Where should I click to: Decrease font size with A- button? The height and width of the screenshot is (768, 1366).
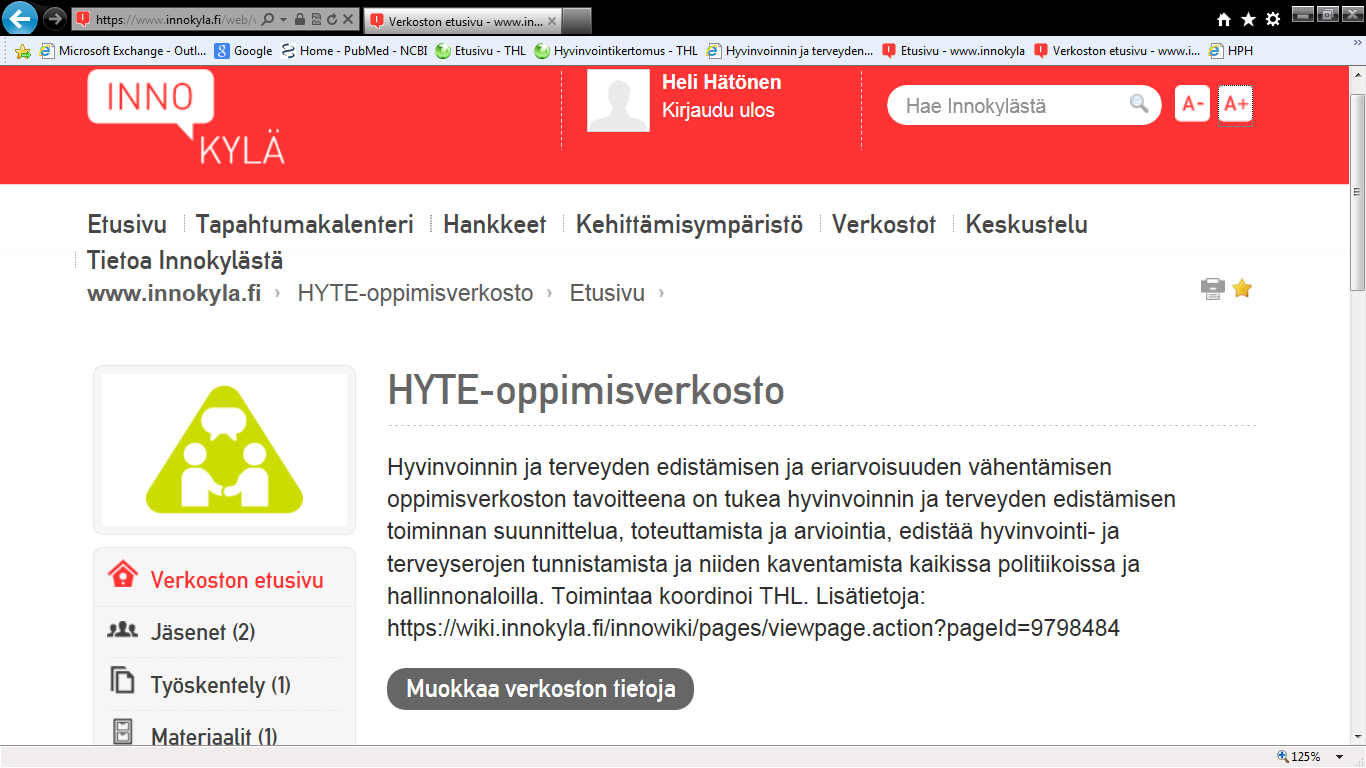[1192, 104]
